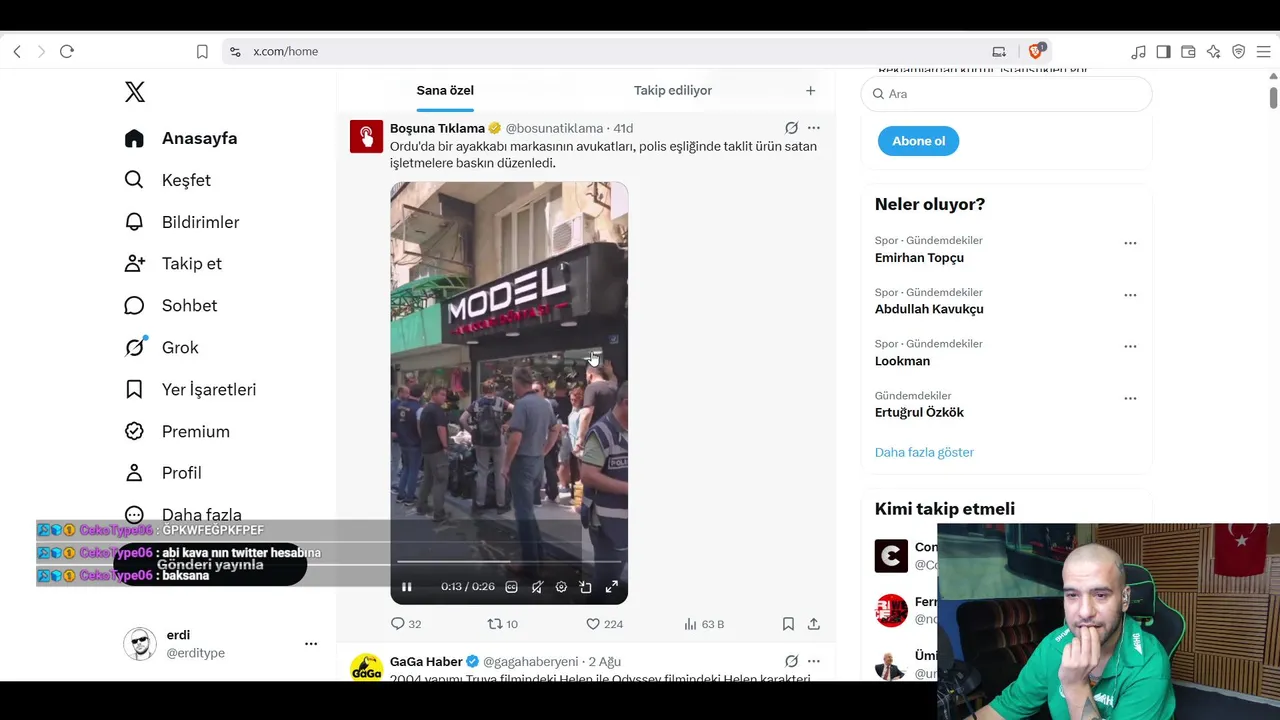1280x720 pixels.
Task: Open the media playlist music icon
Action: click(1139, 52)
